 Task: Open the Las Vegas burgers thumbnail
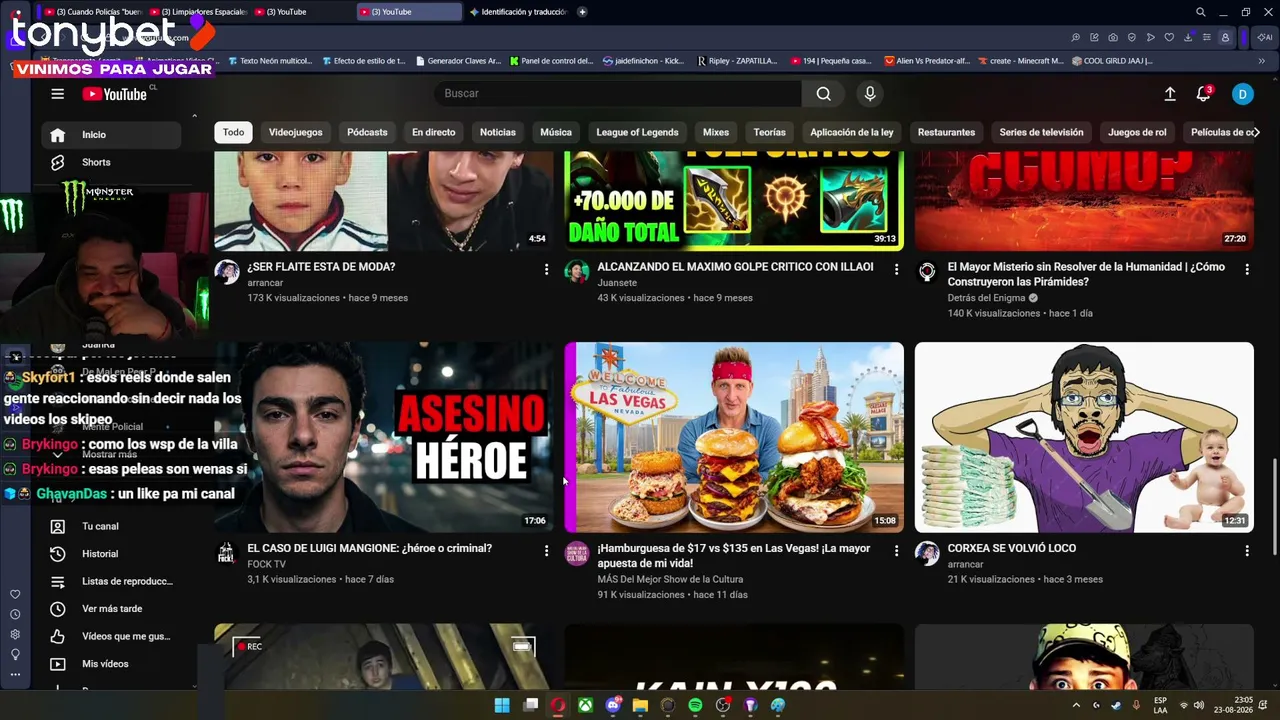pyautogui.click(x=734, y=437)
